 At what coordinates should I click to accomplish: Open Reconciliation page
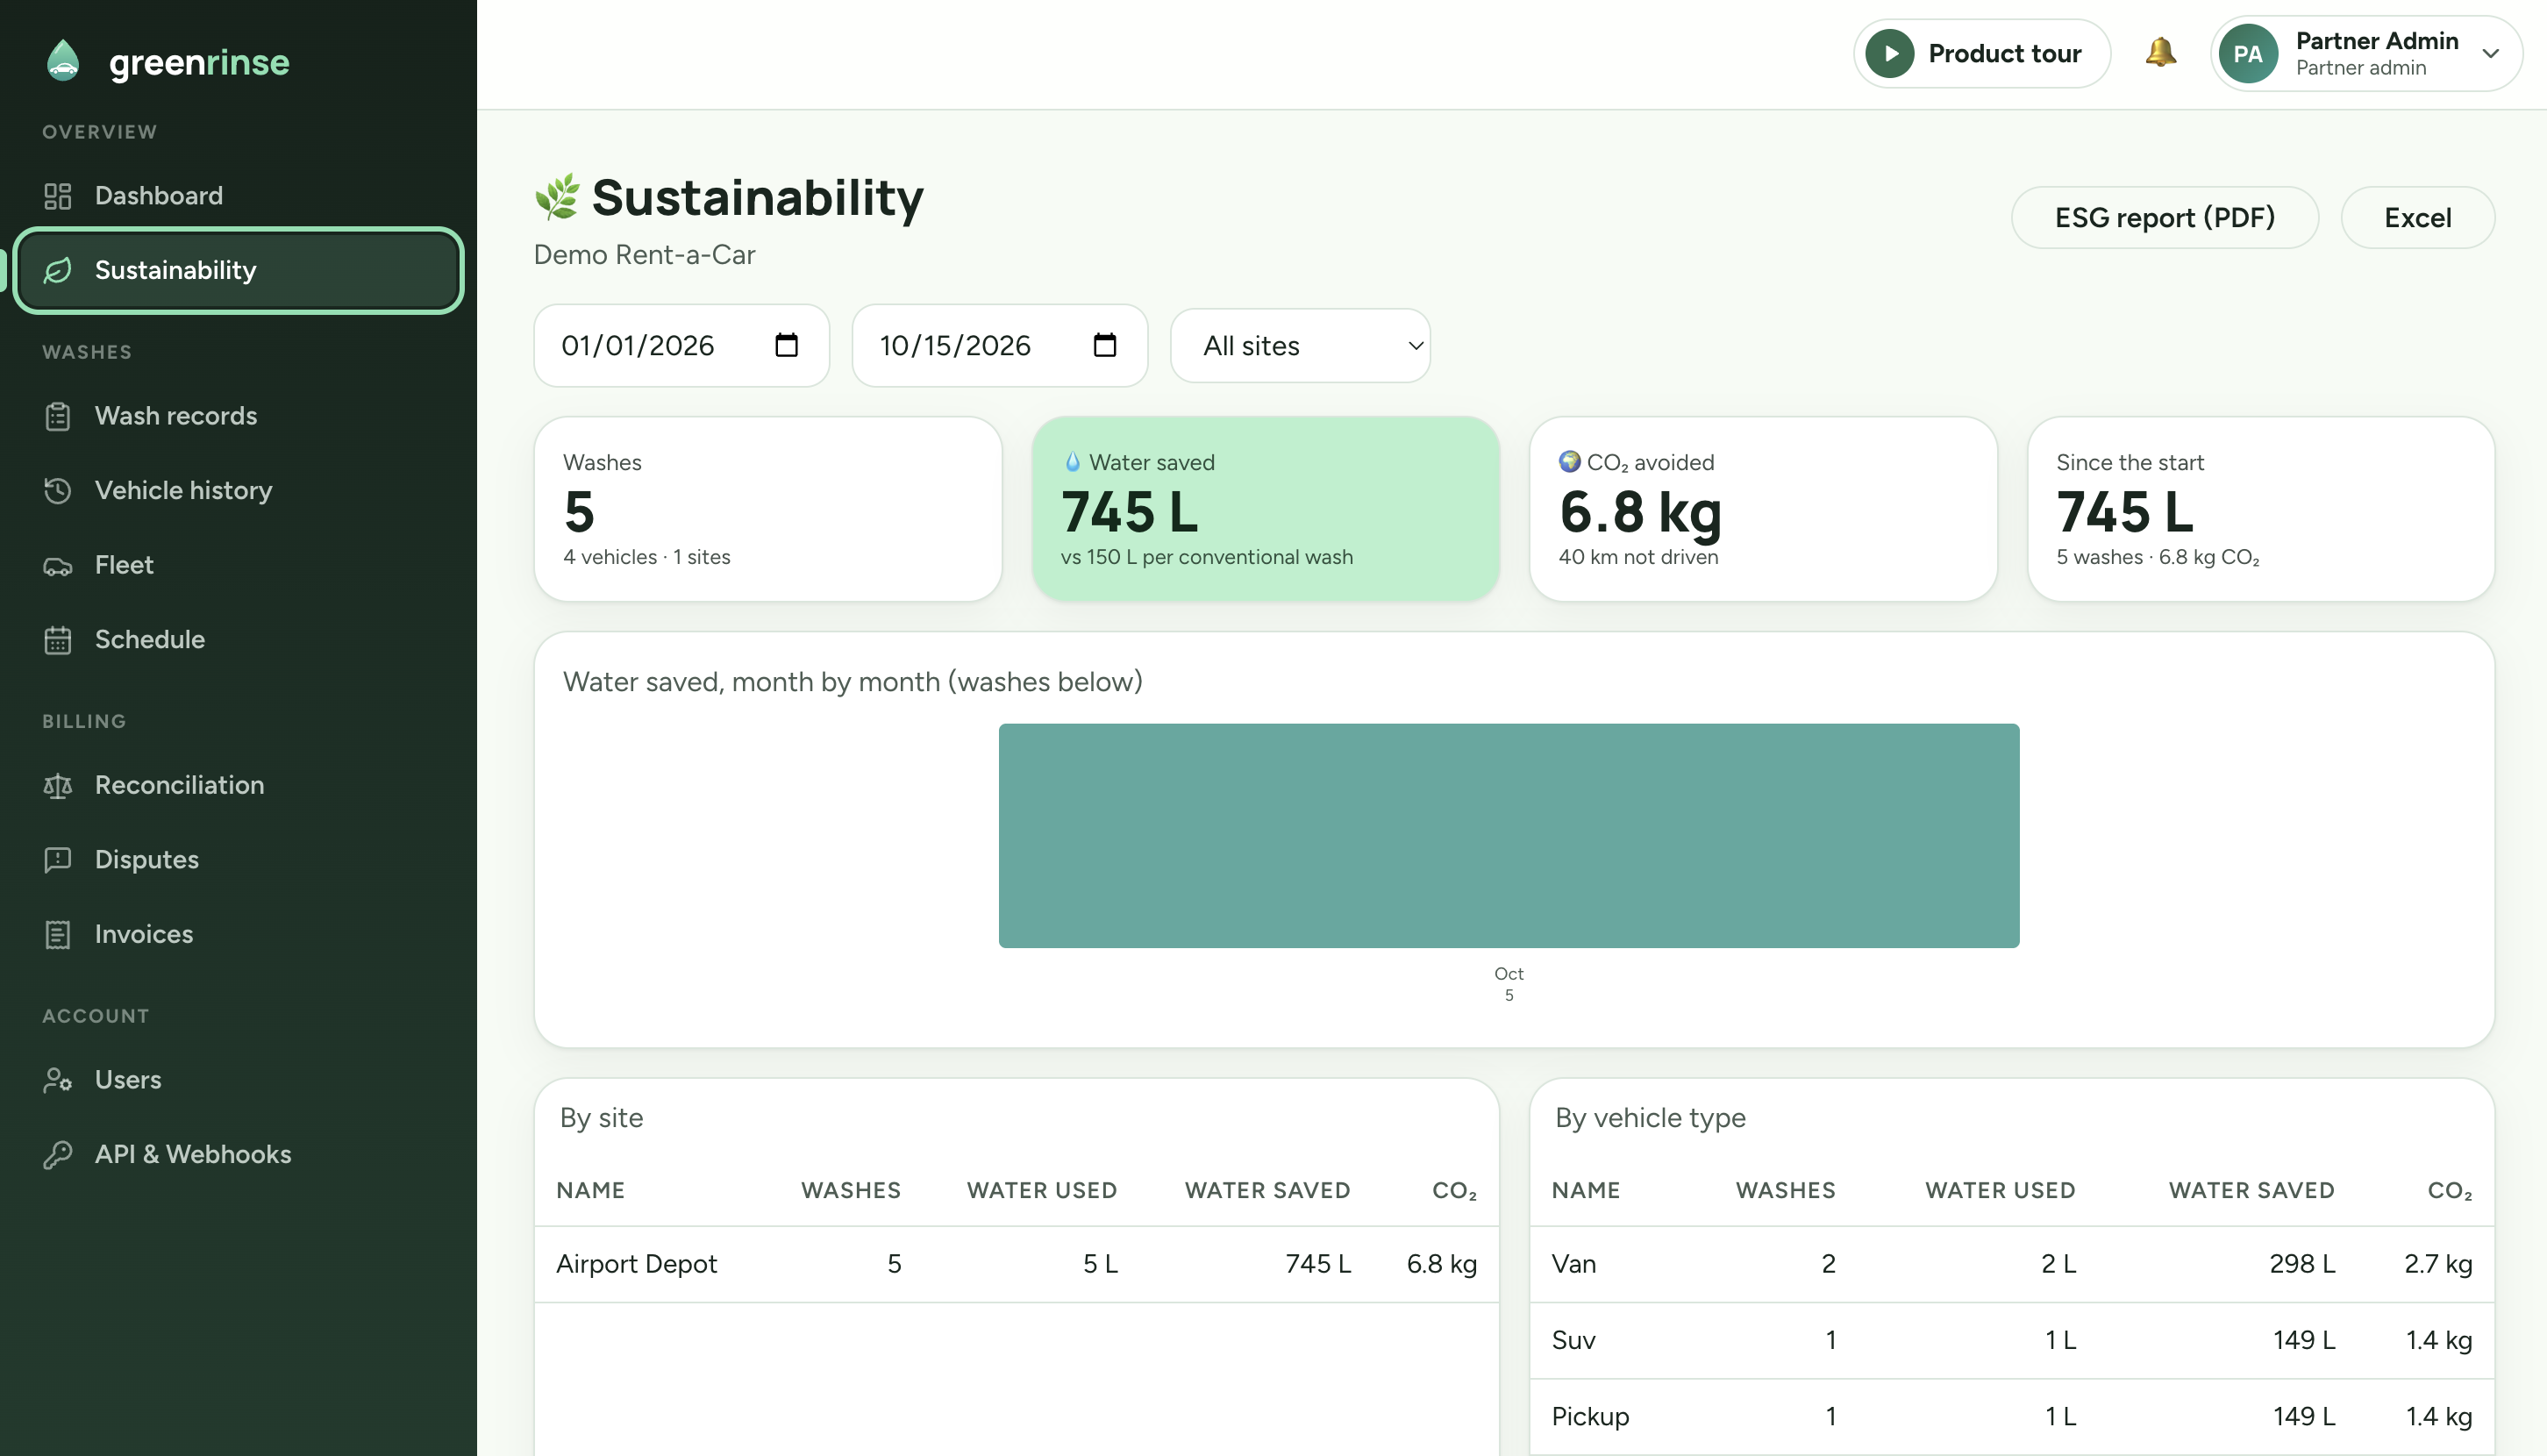tap(238, 785)
